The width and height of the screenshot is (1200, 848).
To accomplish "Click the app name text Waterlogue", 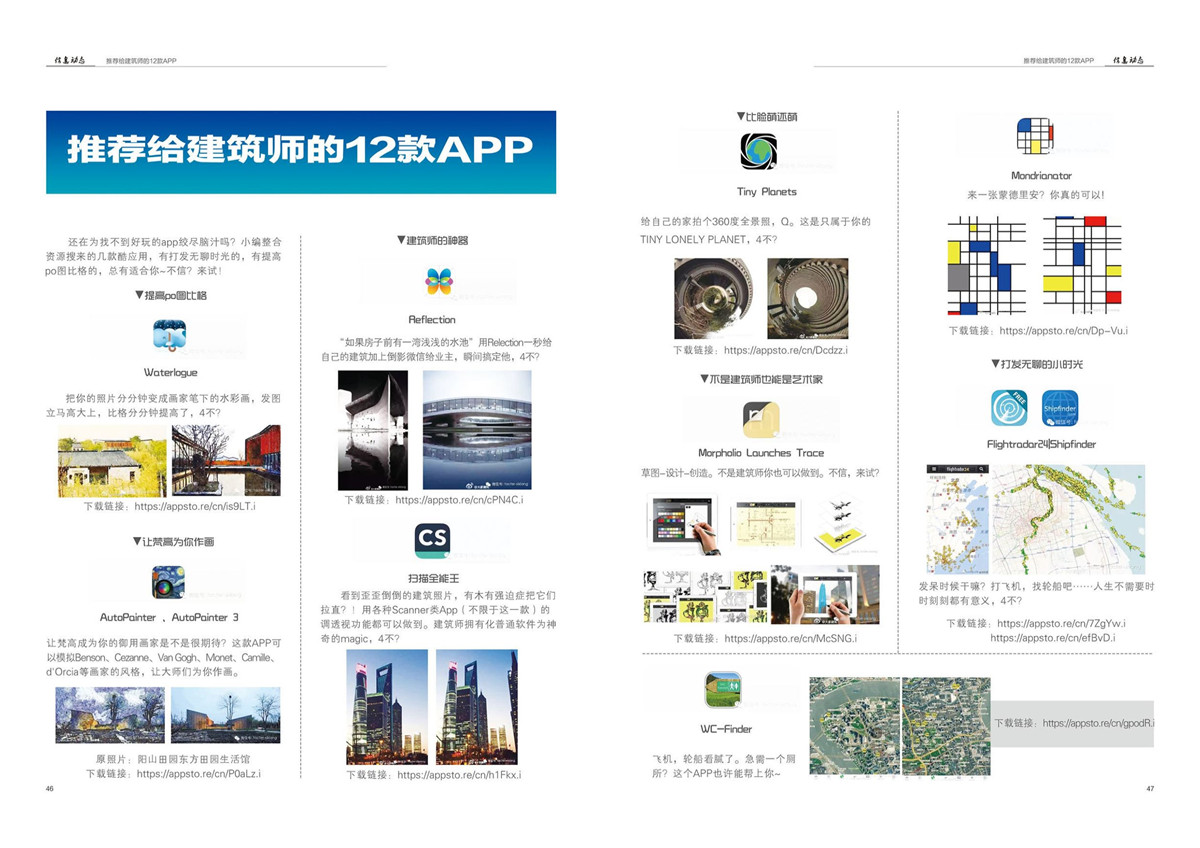I will coord(170,373).
